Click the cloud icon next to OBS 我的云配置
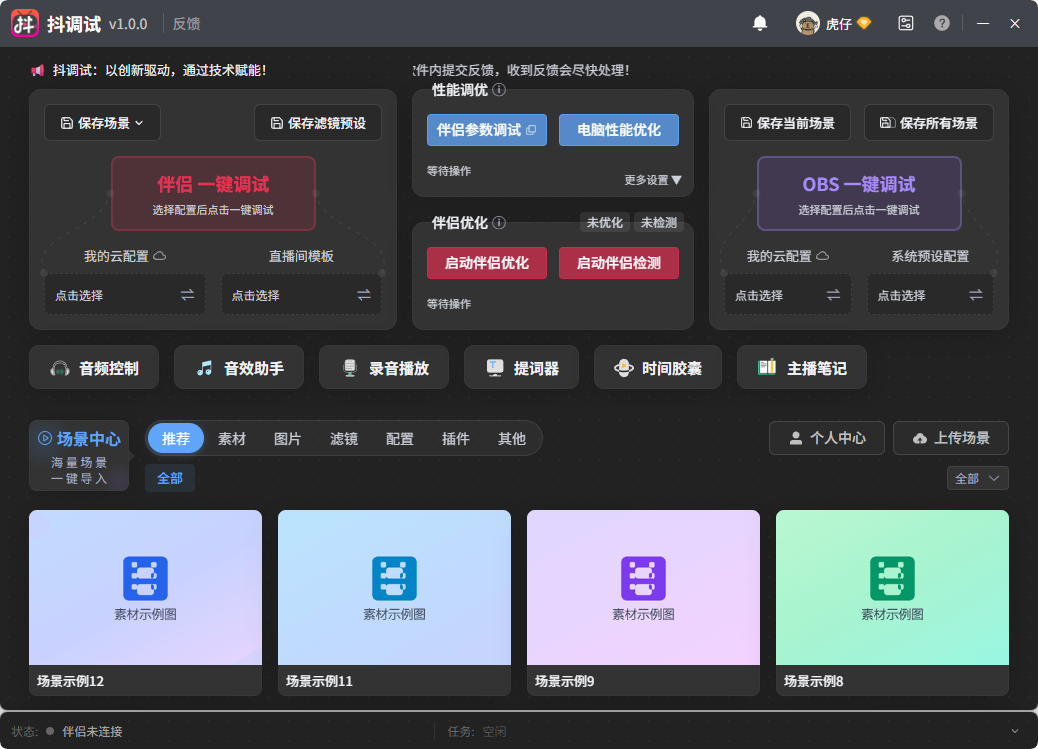Viewport: 1038px width, 749px height. click(x=822, y=256)
